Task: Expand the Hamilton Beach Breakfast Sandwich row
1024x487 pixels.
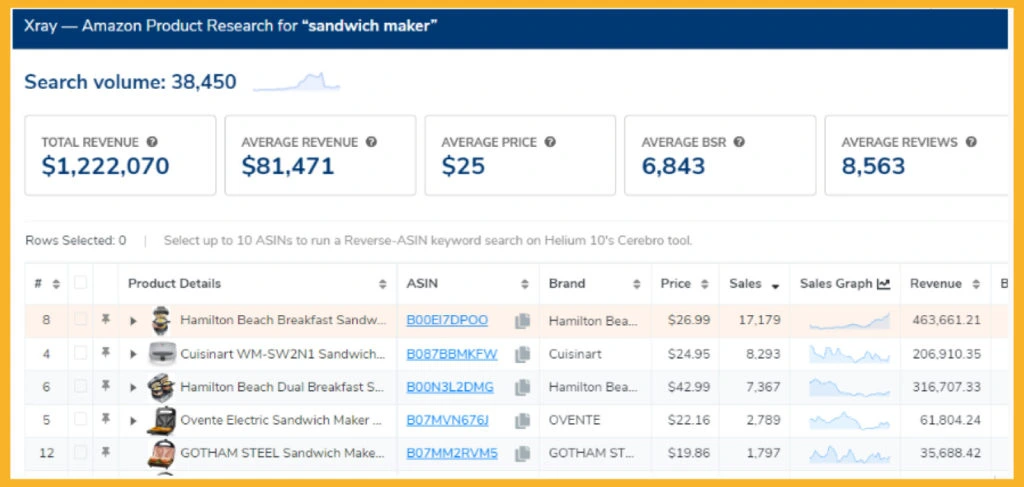Action: pyautogui.click(x=134, y=321)
